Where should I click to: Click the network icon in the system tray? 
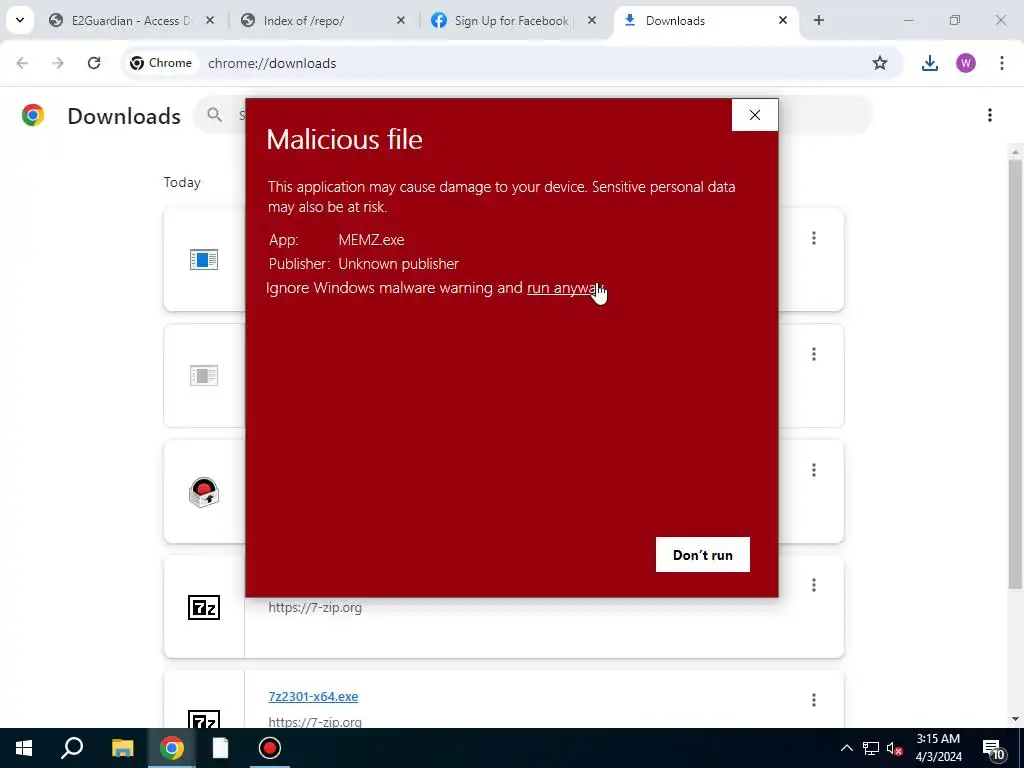(x=871, y=748)
